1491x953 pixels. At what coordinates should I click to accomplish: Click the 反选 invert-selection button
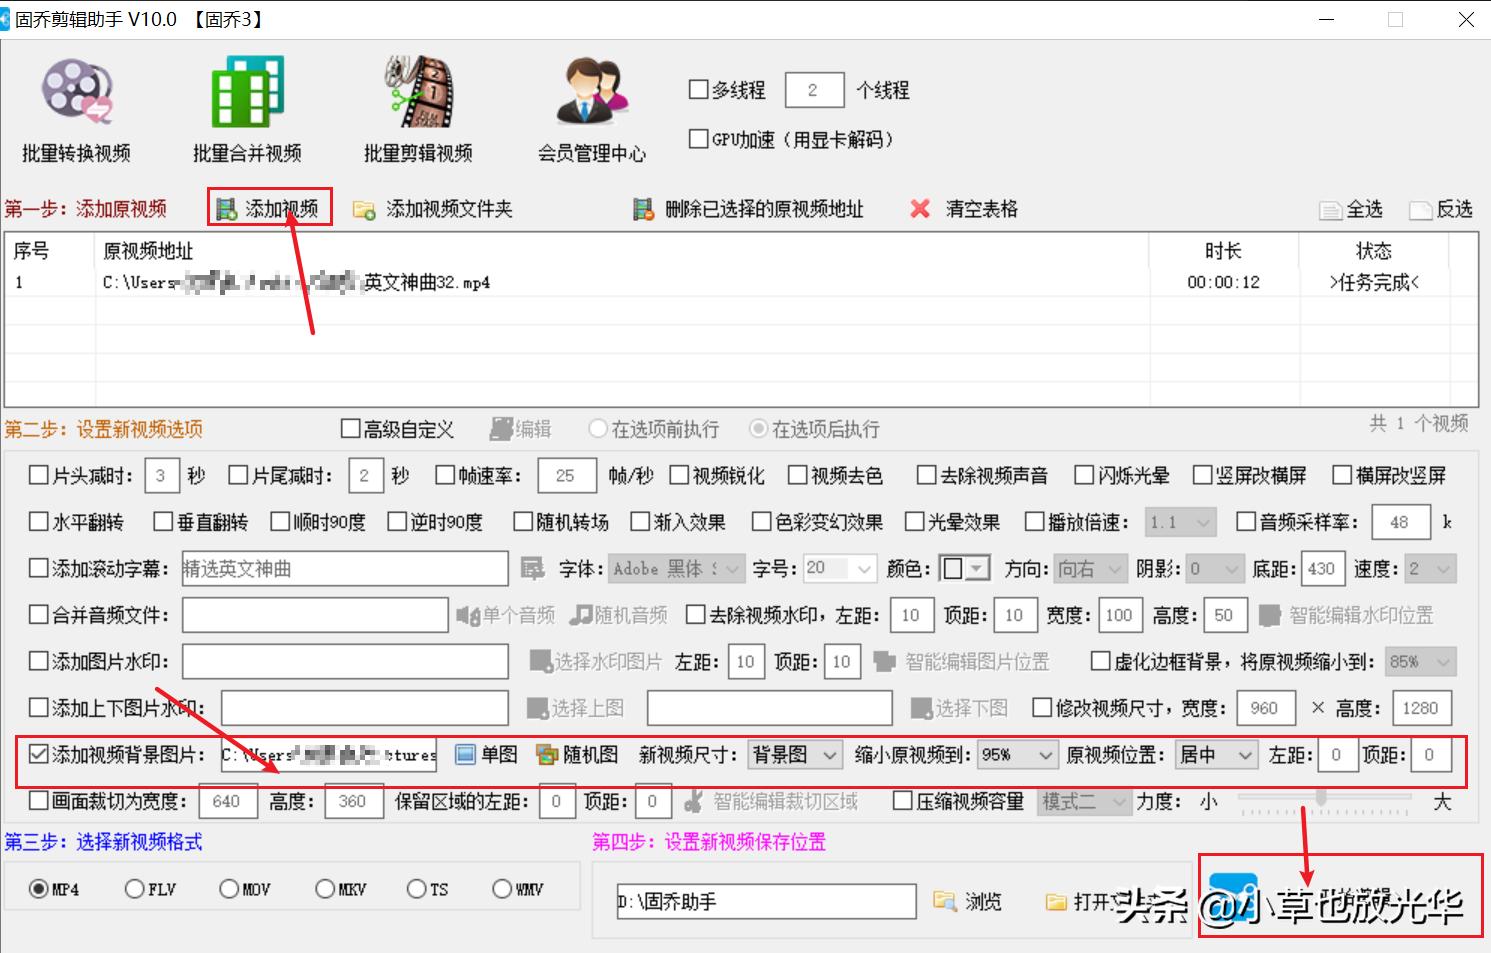[x=1441, y=209]
